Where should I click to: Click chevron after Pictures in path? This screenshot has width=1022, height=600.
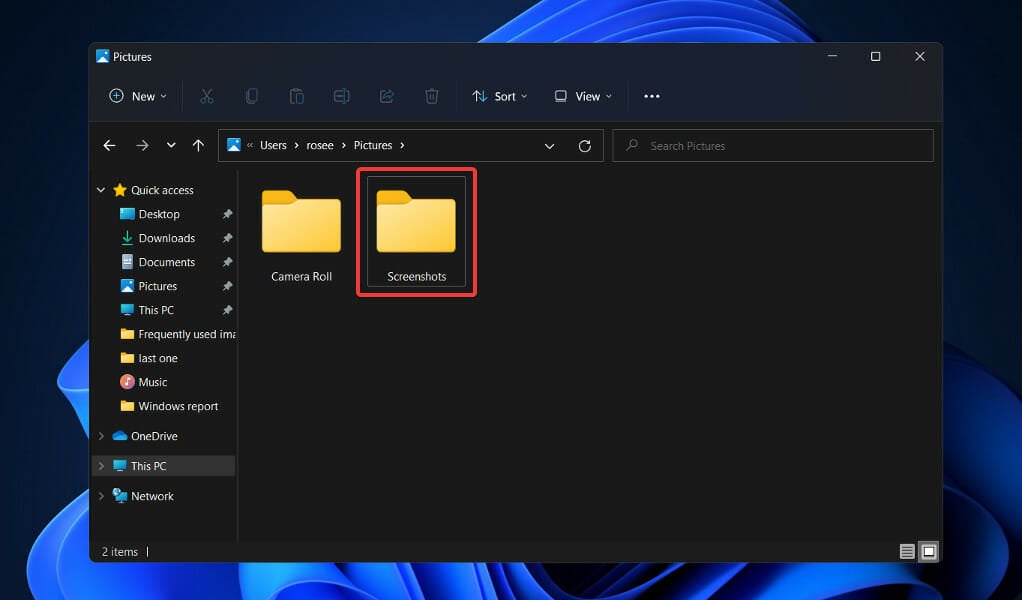402,145
